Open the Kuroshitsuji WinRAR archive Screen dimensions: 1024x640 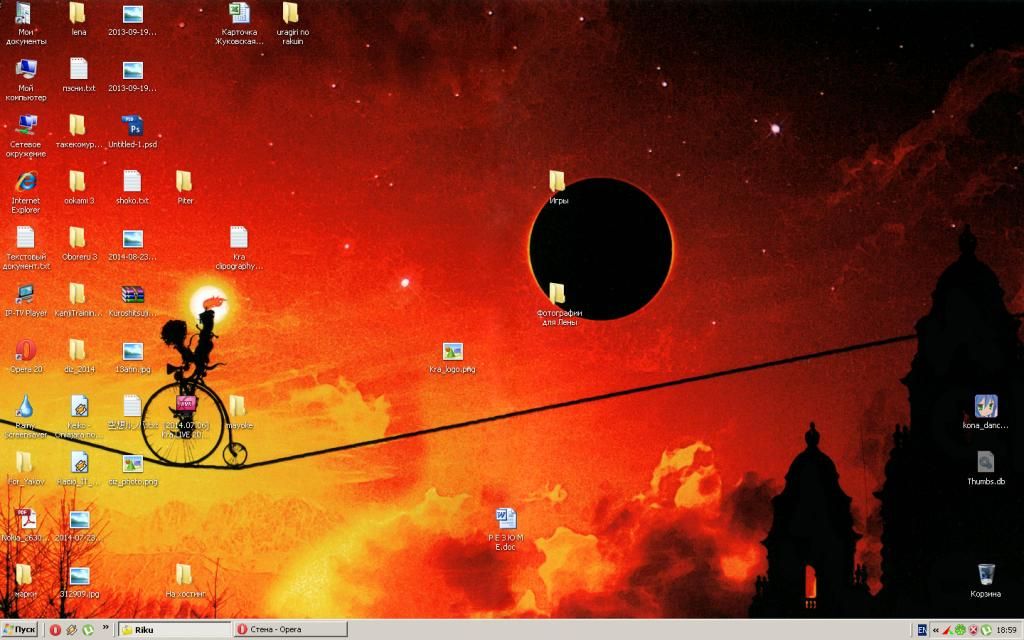[133, 295]
